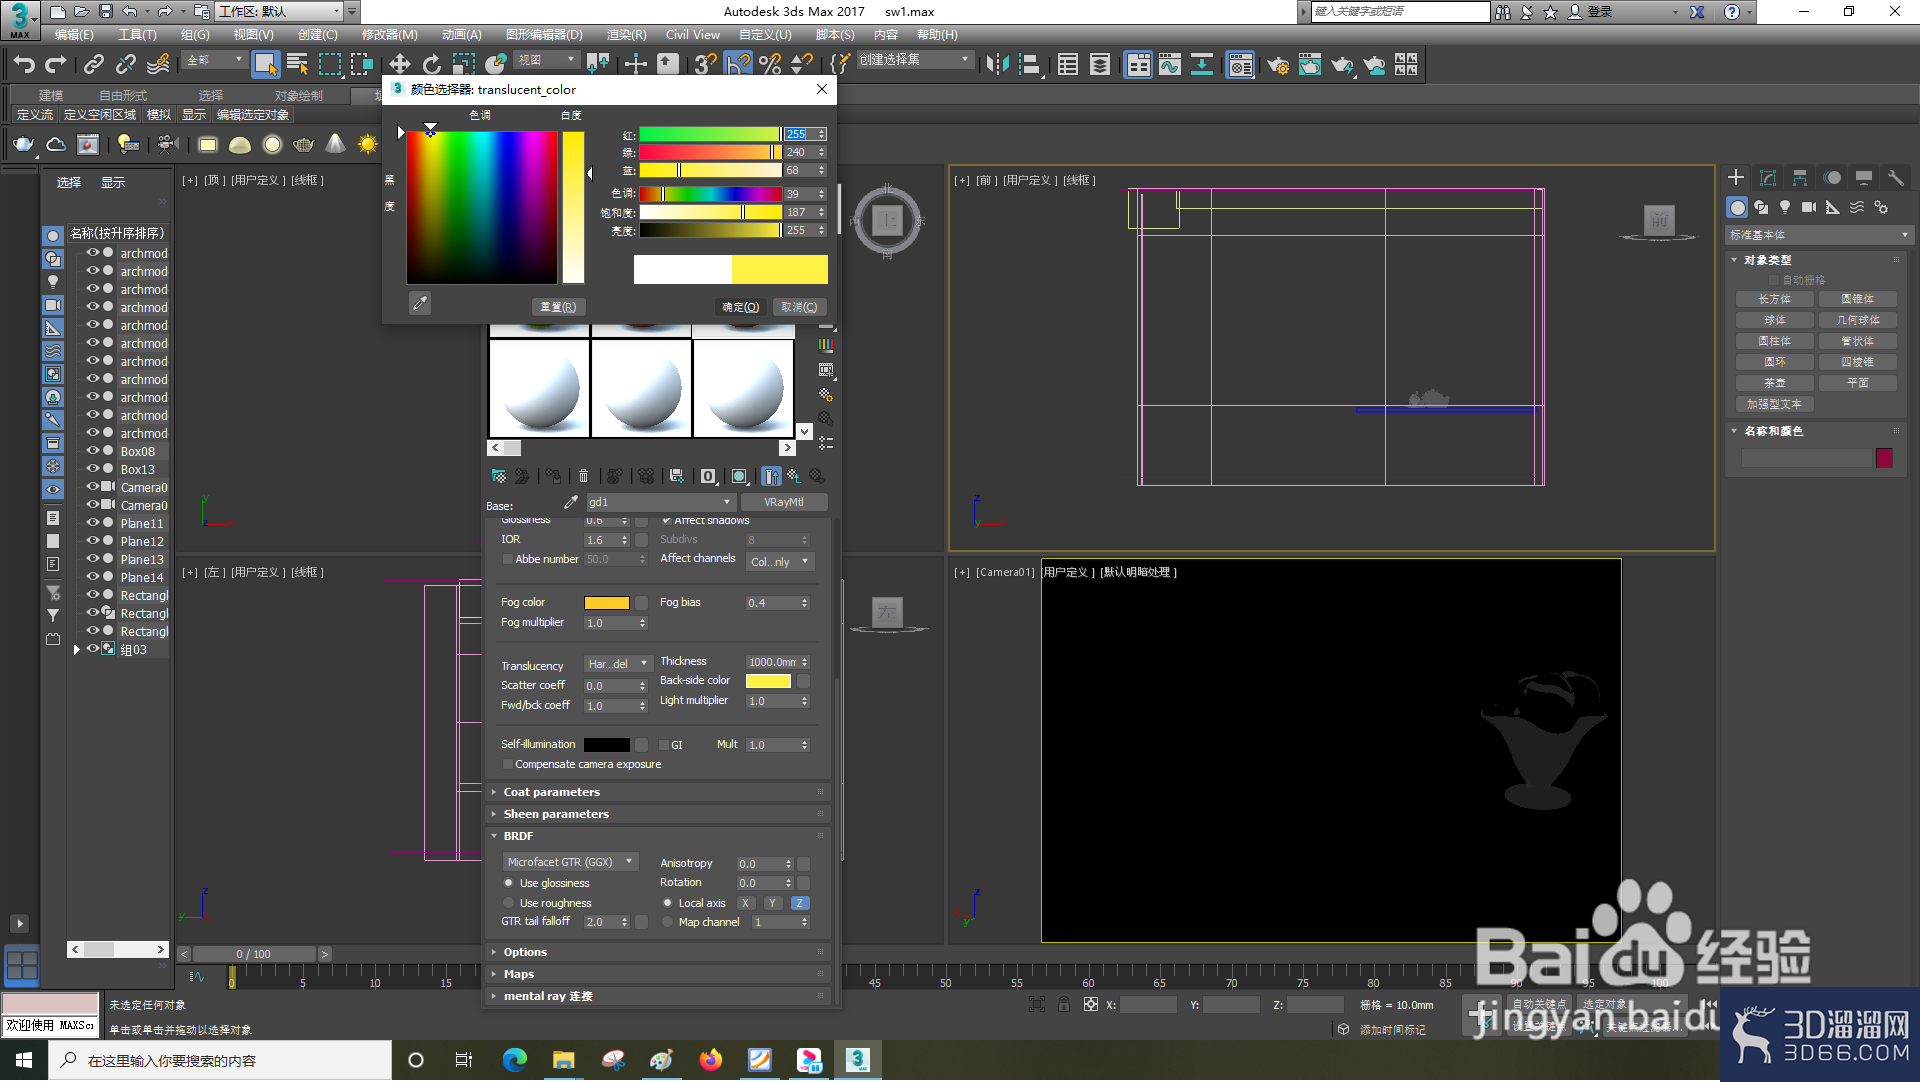Toggle the Angle Snap icon
1920x1082 pixels.
click(x=738, y=64)
